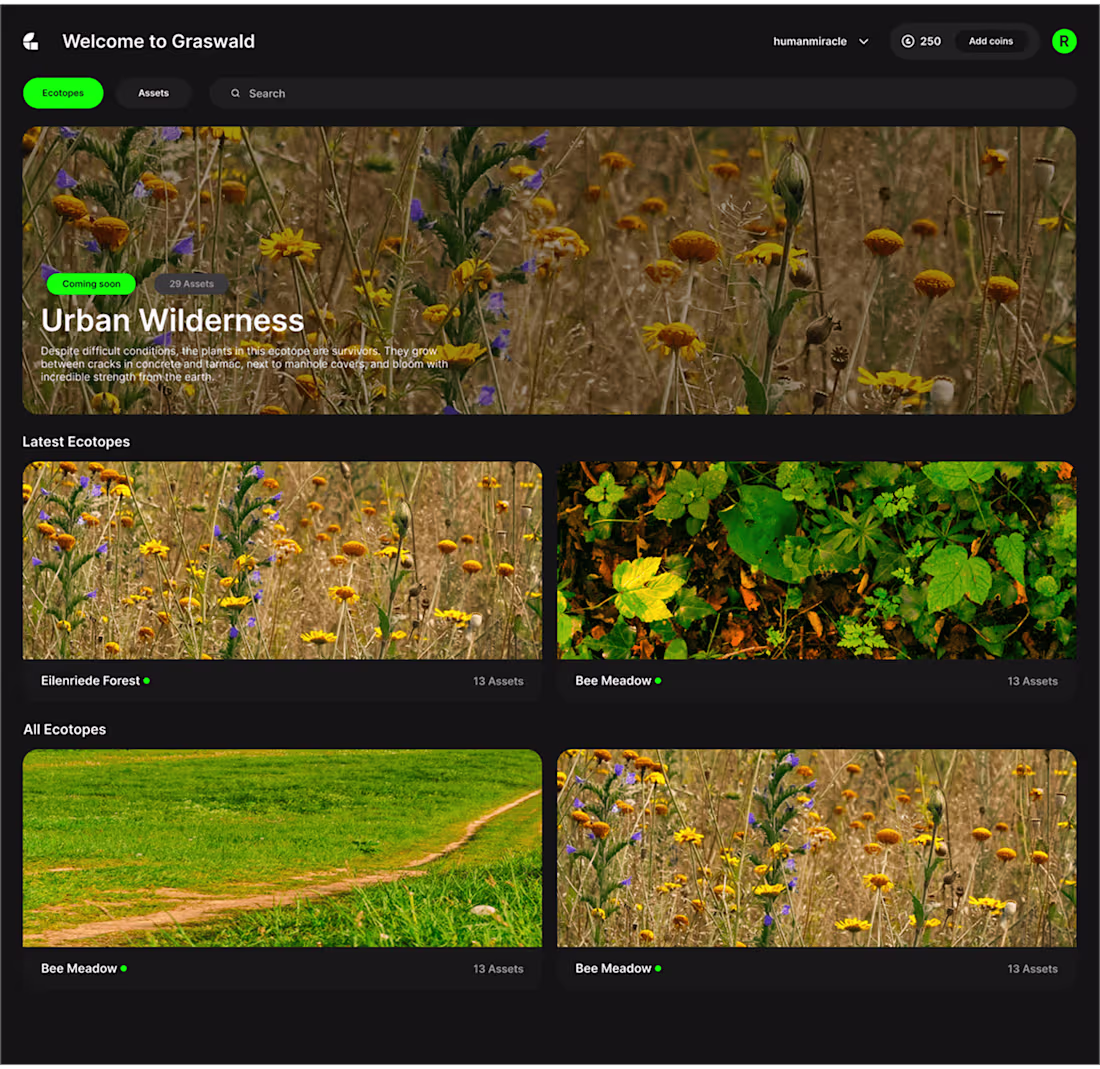The width and height of the screenshot is (1100, 1069).
Task: Open the Eilenriede Forest thumbnail
Action: (282, 560)
